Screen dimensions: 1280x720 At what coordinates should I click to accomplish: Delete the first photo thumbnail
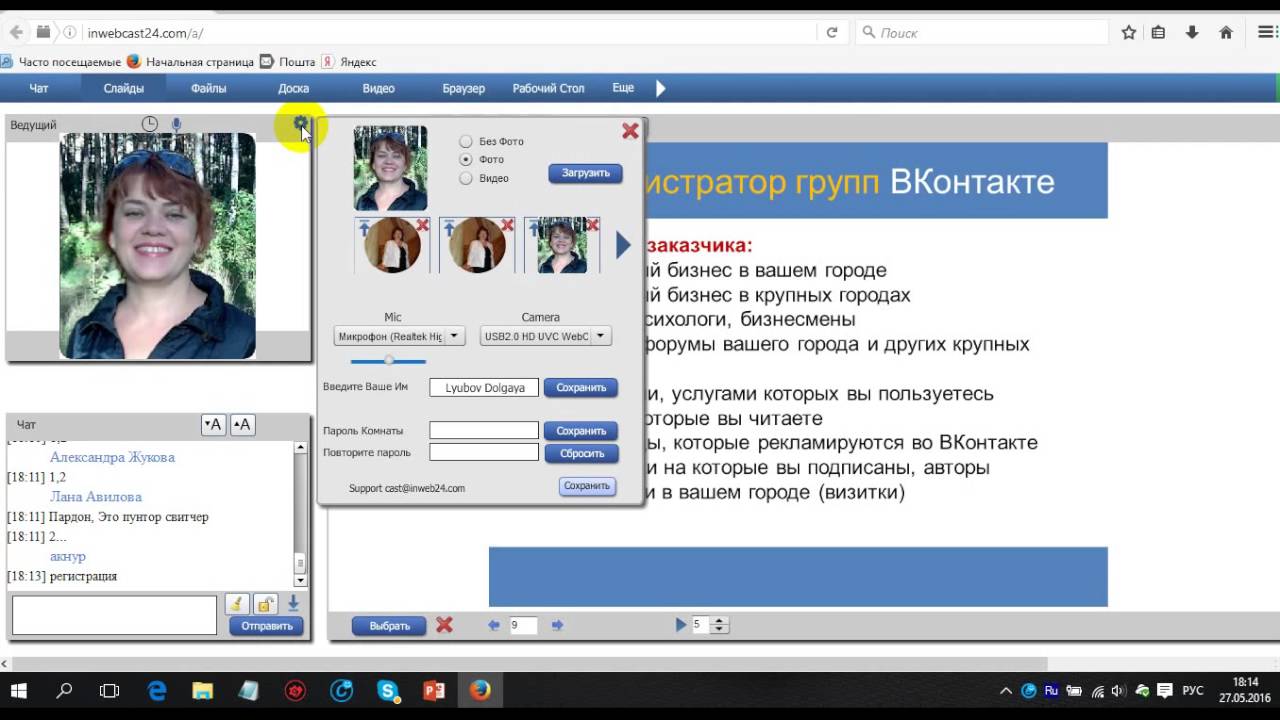(x=422, y=226)
